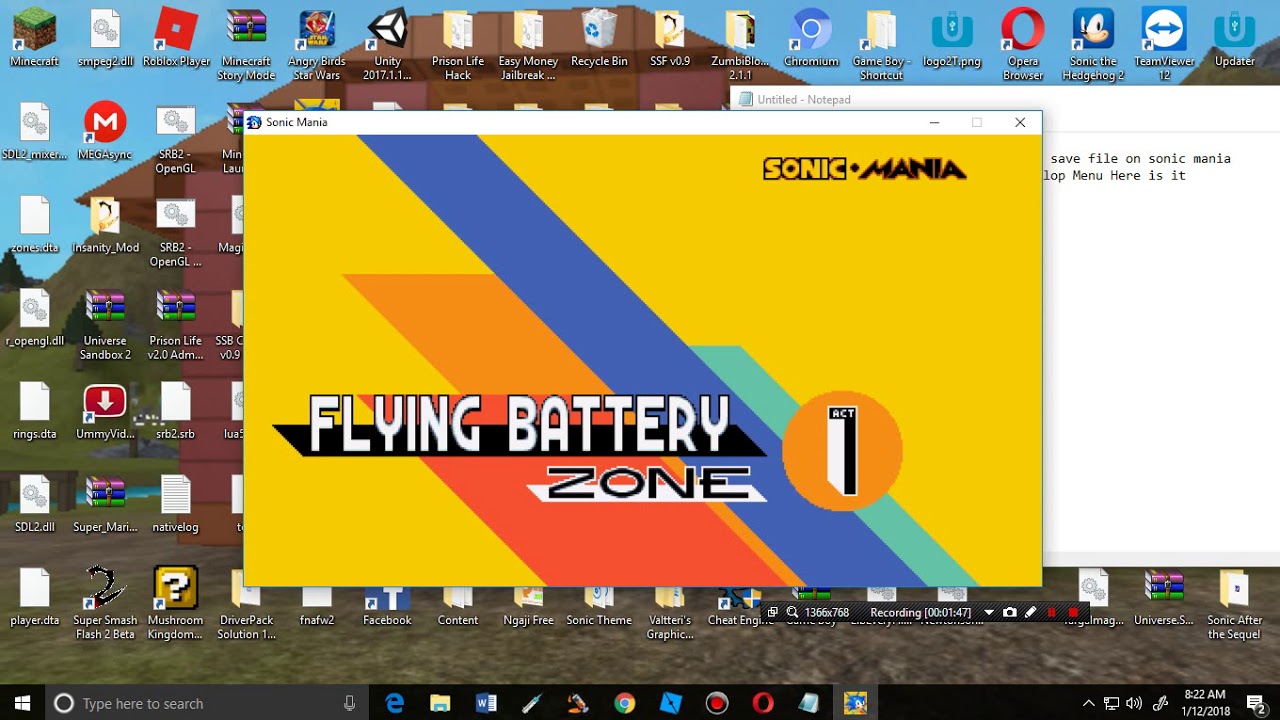
Task: Take a snapshot with recorder camera icon
Action: click(1009, 612)
